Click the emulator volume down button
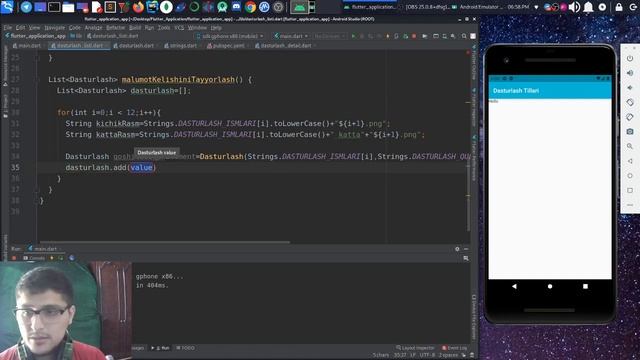 pyautogui.click(x=630, y=87)
